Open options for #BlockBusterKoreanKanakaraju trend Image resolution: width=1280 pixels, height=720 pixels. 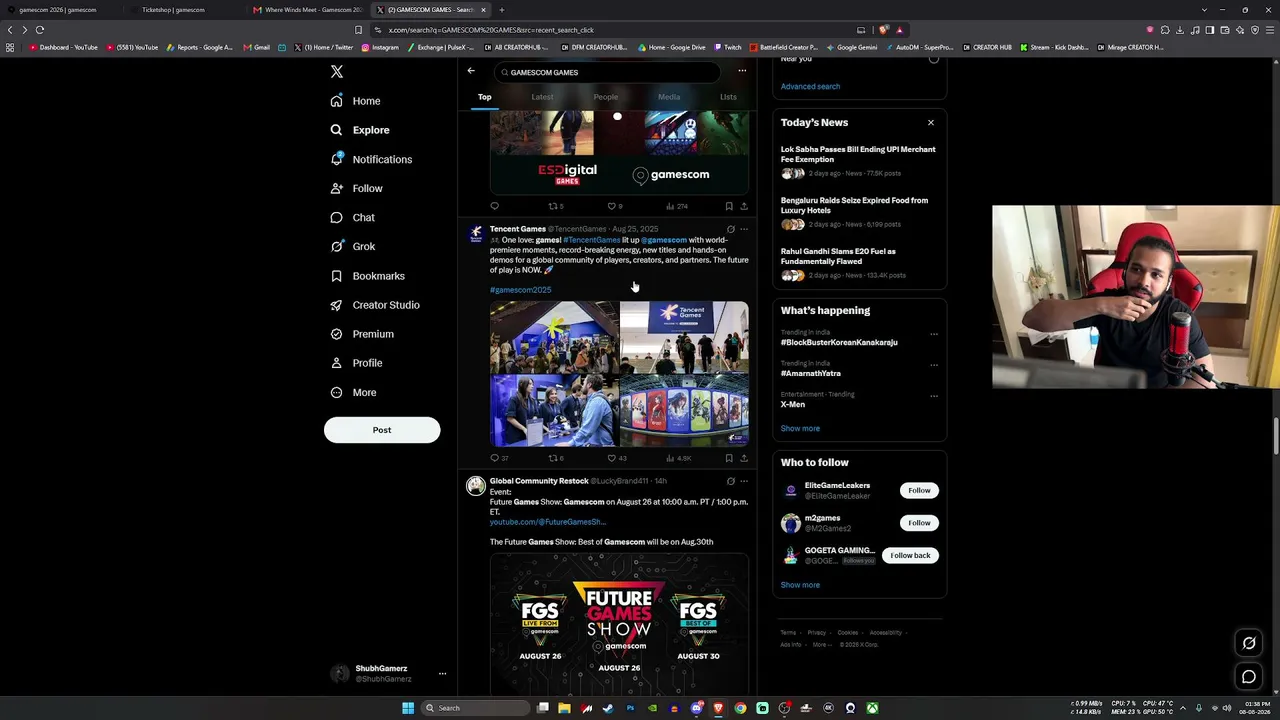[934, 334]
